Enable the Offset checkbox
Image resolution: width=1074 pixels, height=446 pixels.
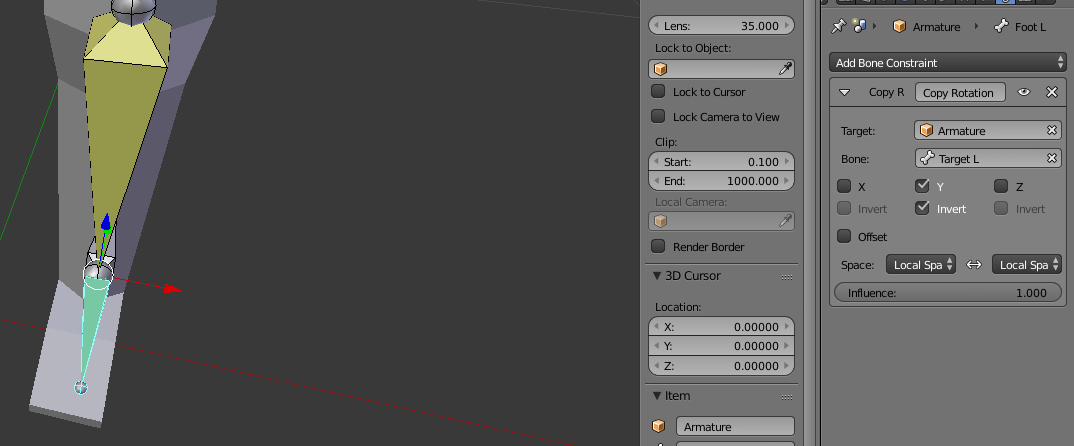coord(845,236)
